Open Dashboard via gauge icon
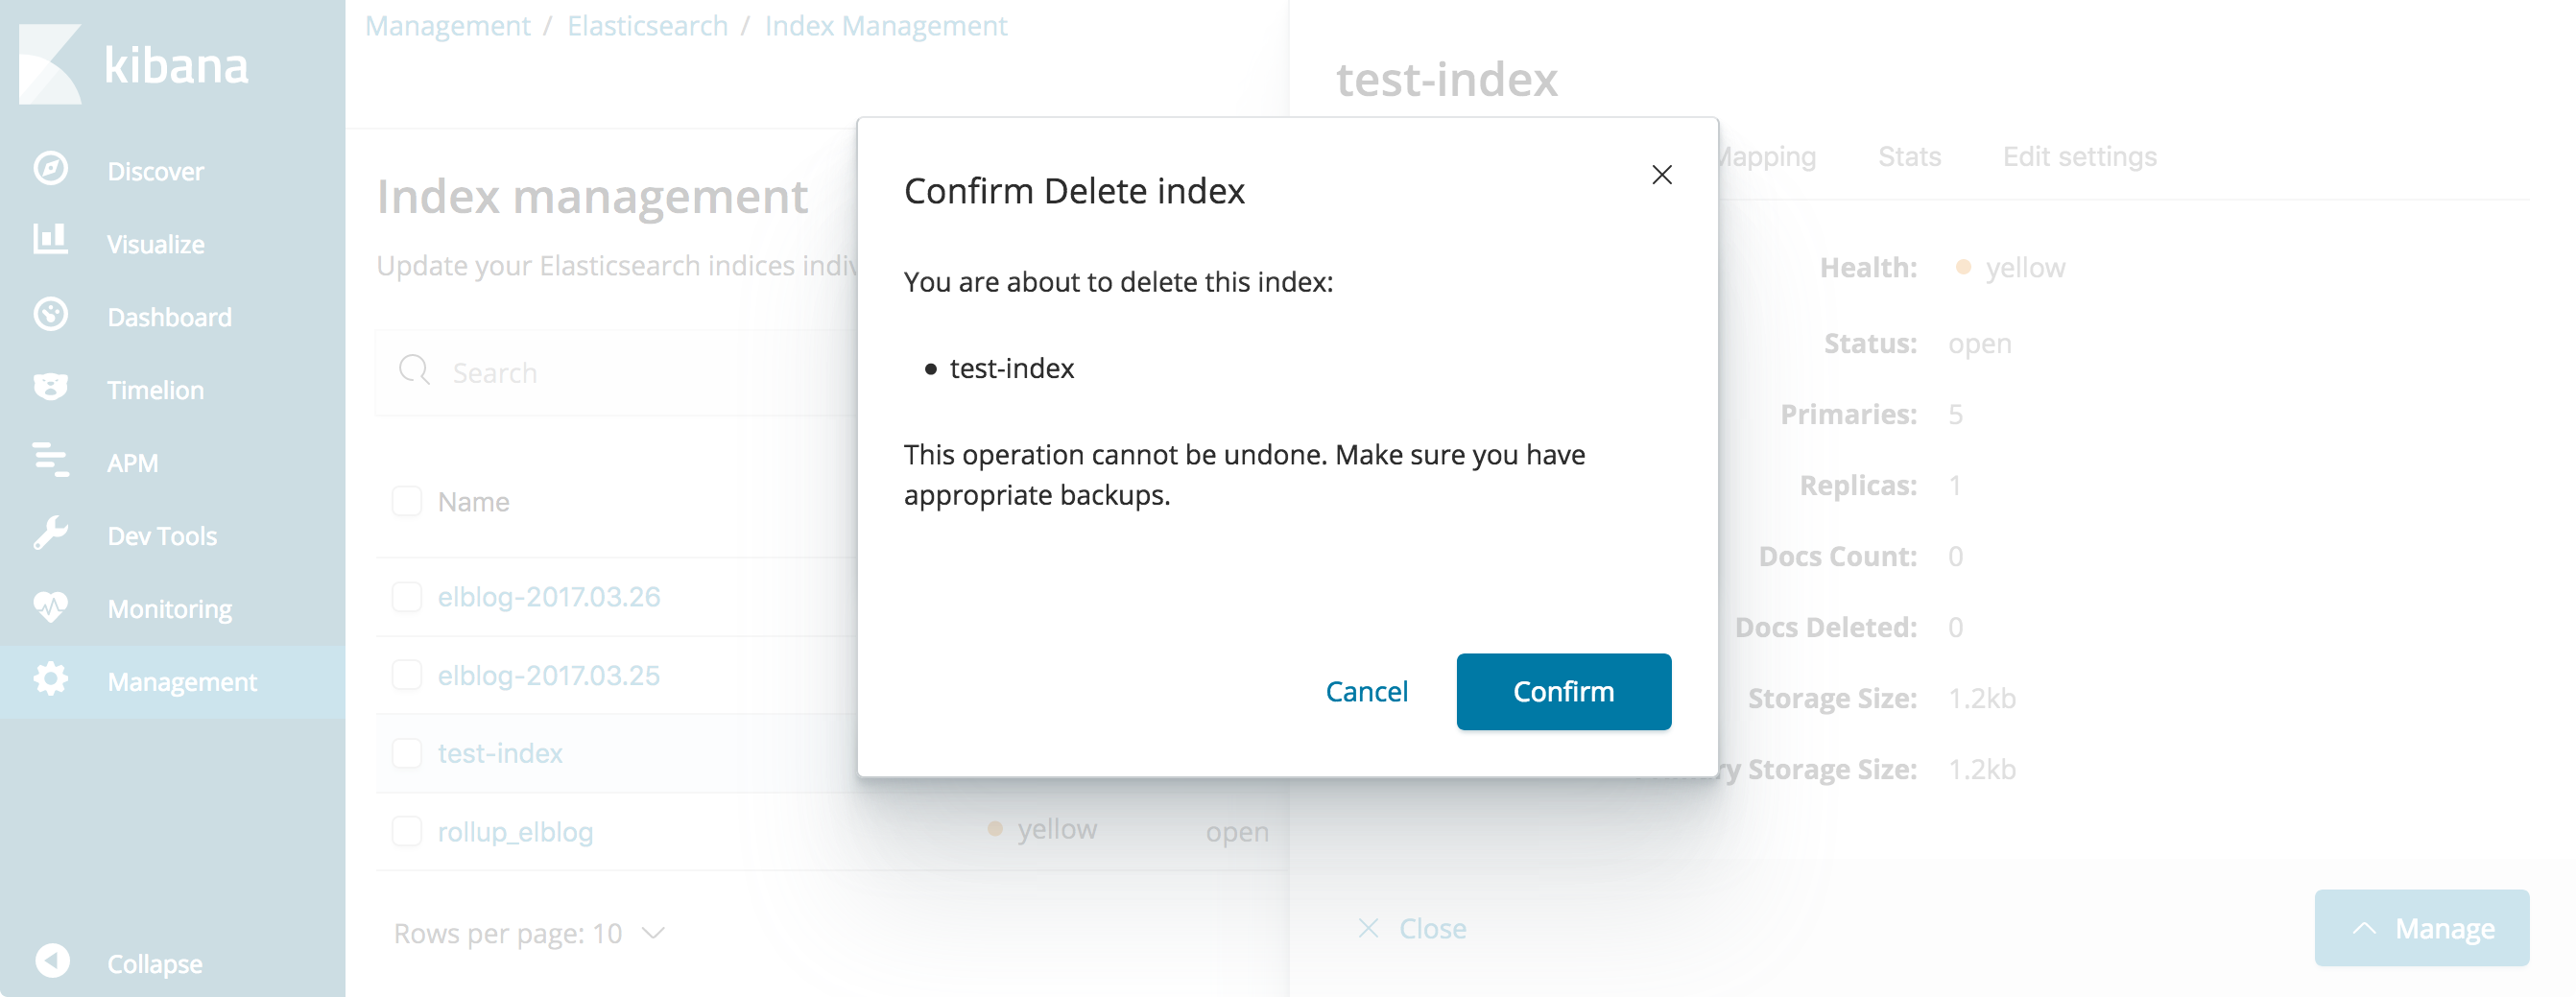Viewport: 2576px width, 997px height. 50,315
